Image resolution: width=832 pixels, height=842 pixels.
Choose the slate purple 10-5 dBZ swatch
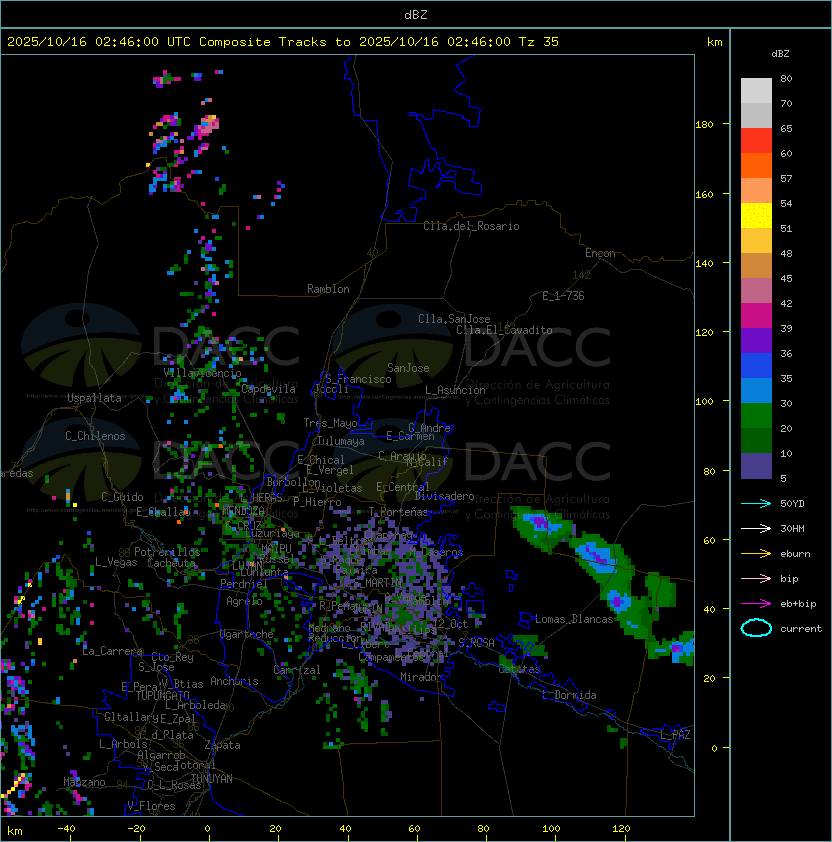[x=756, y=466]
